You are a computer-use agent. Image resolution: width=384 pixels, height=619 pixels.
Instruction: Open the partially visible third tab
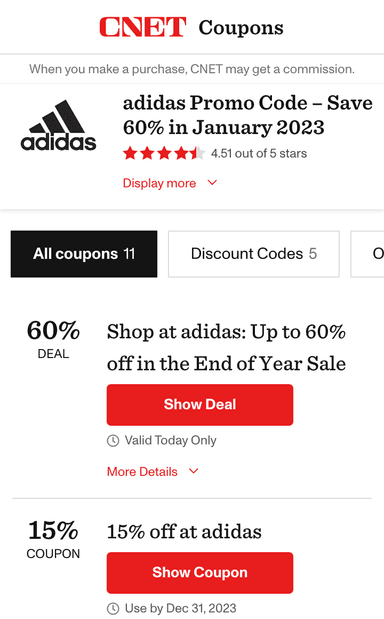coord(367,254)
